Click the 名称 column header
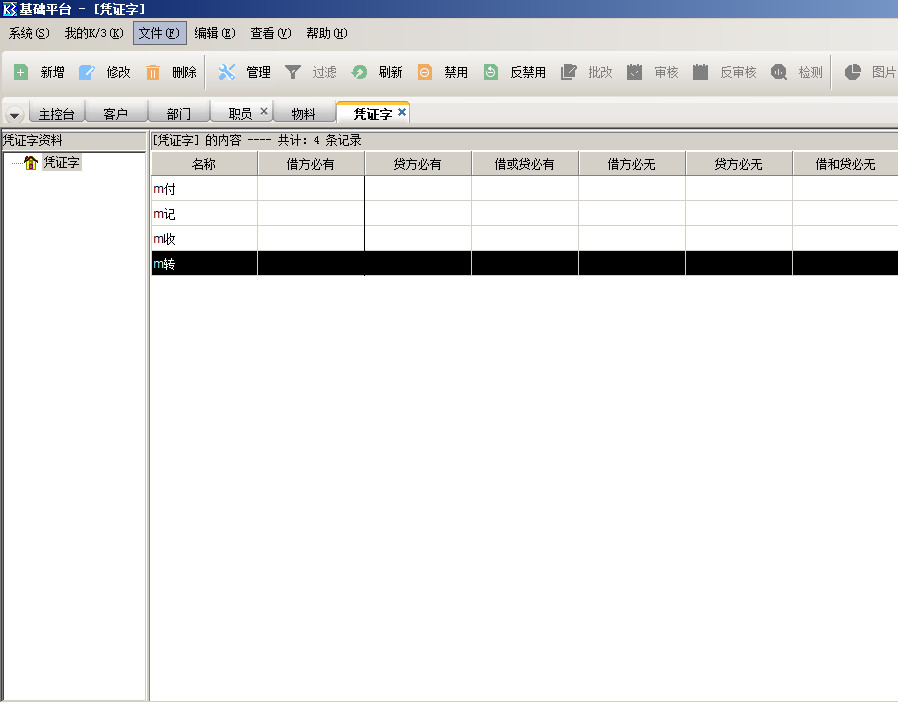Screen dimensions: 898x703 click(x=204, y=164)
